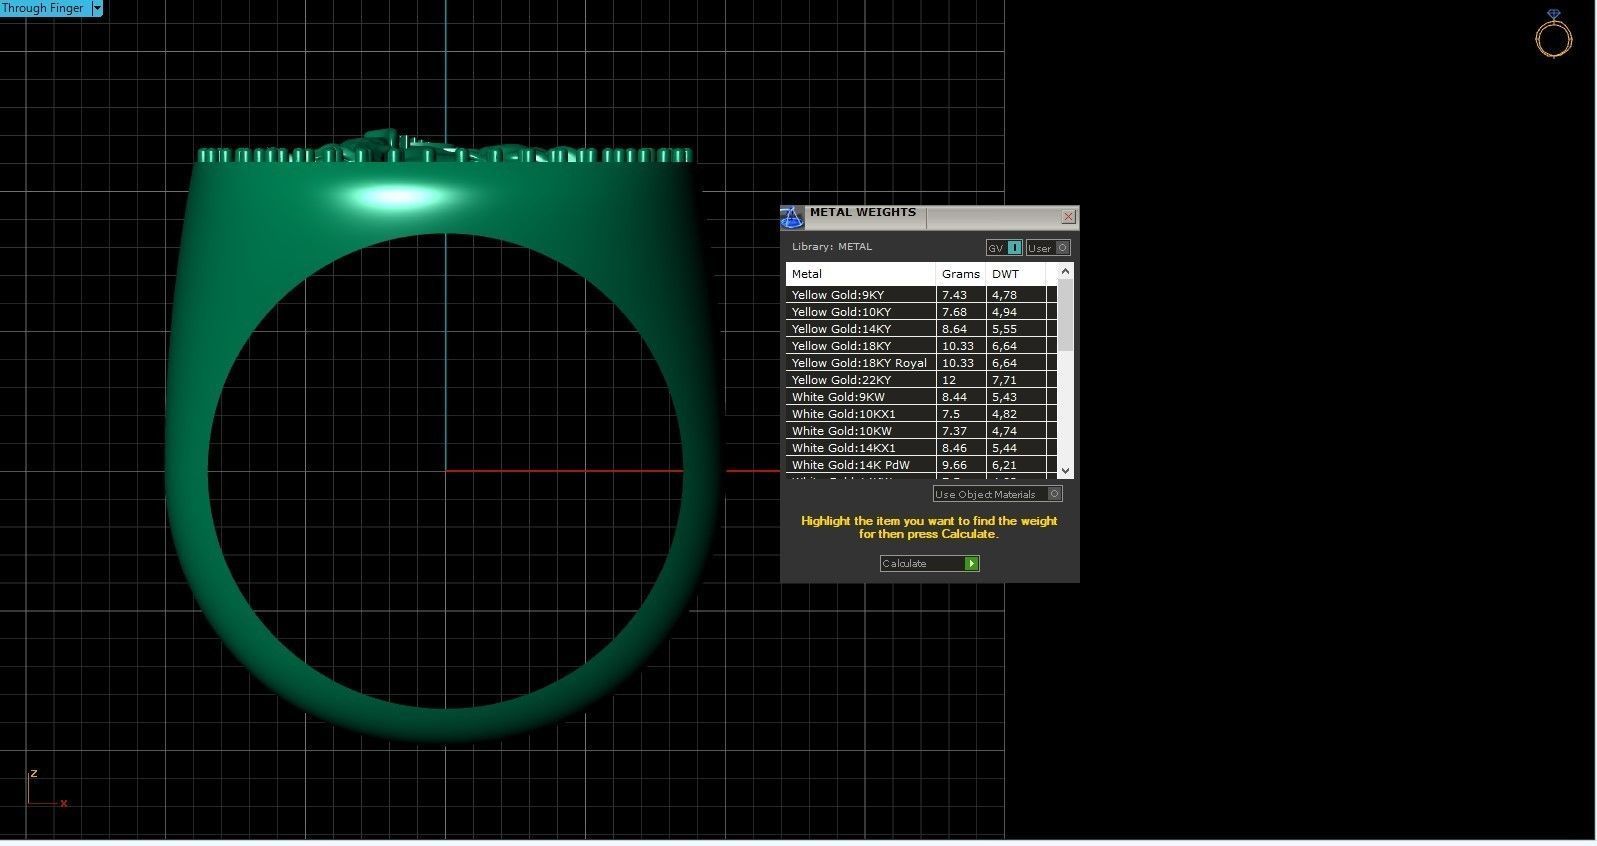Screen dimensions: 1597x846
Task: Click the Metal Weights scale icon
Action: pos(791,218)
